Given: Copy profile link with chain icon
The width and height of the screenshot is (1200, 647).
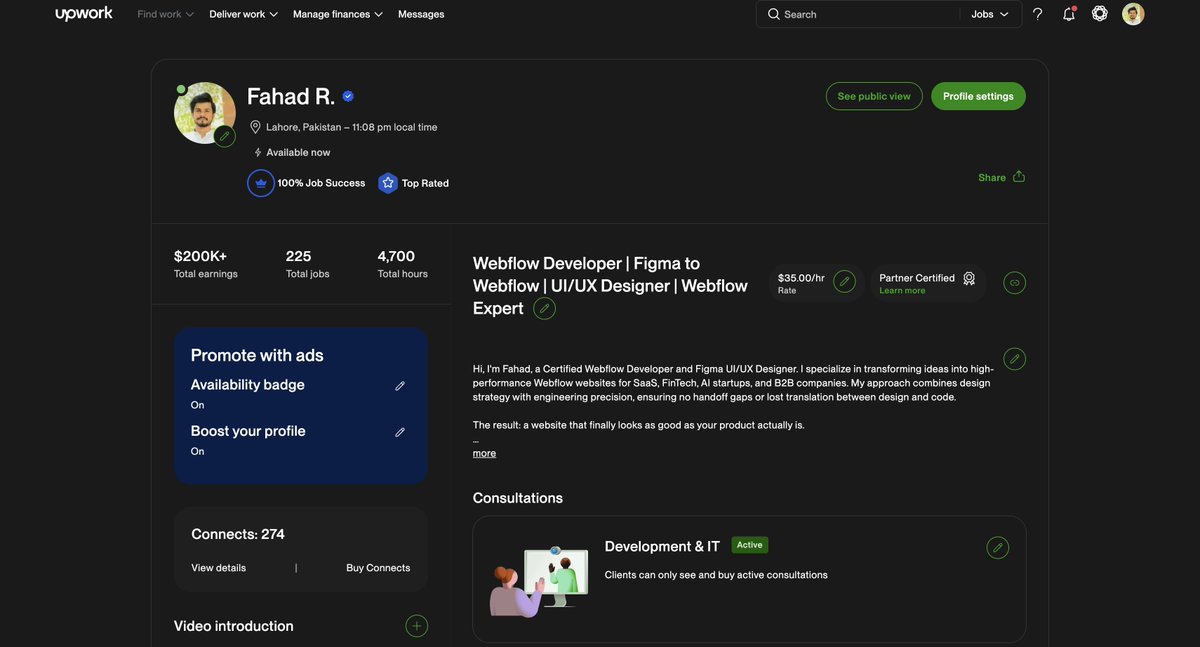Looking at the screenshot, I should coord(1015,283).
